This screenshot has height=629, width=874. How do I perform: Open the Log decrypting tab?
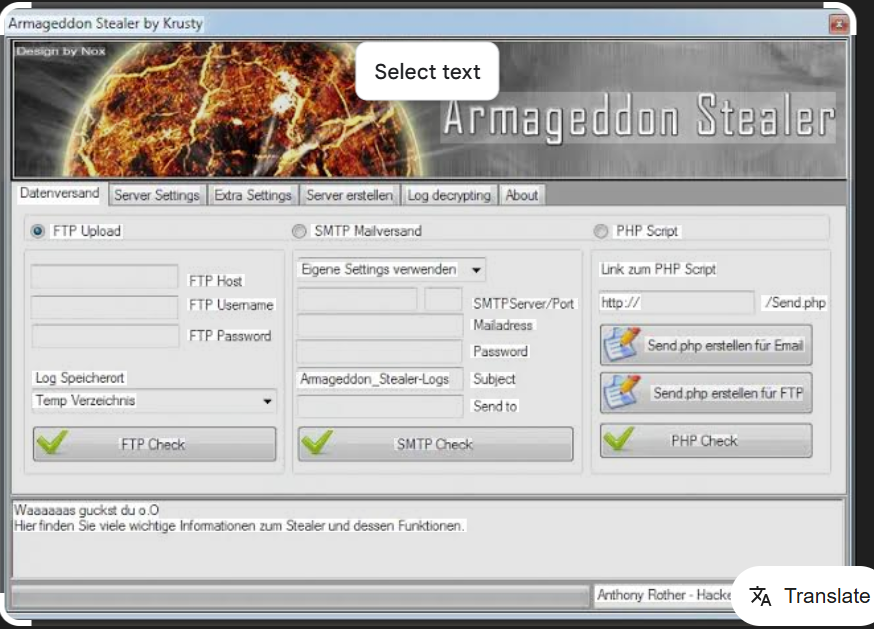click(449, 195)
